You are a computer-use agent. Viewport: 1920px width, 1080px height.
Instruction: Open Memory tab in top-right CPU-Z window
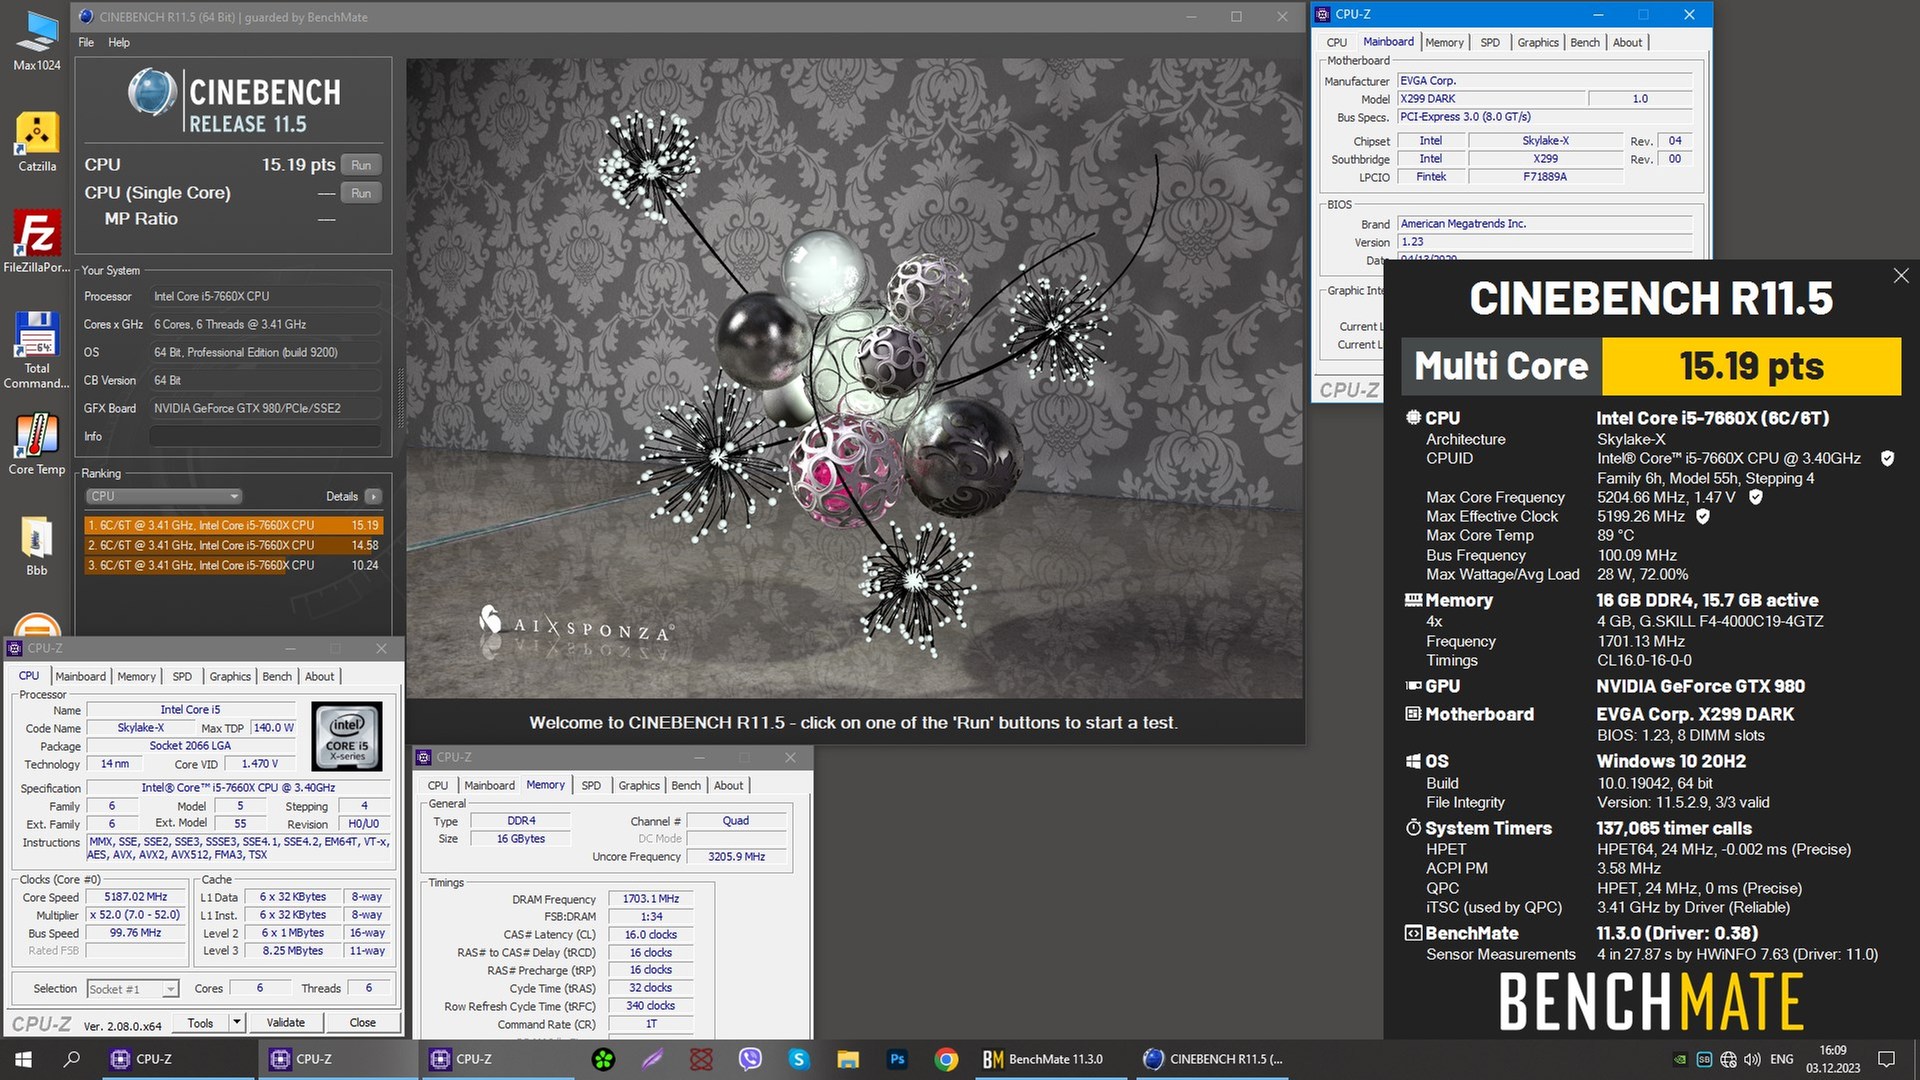(x=1444, y=42)
